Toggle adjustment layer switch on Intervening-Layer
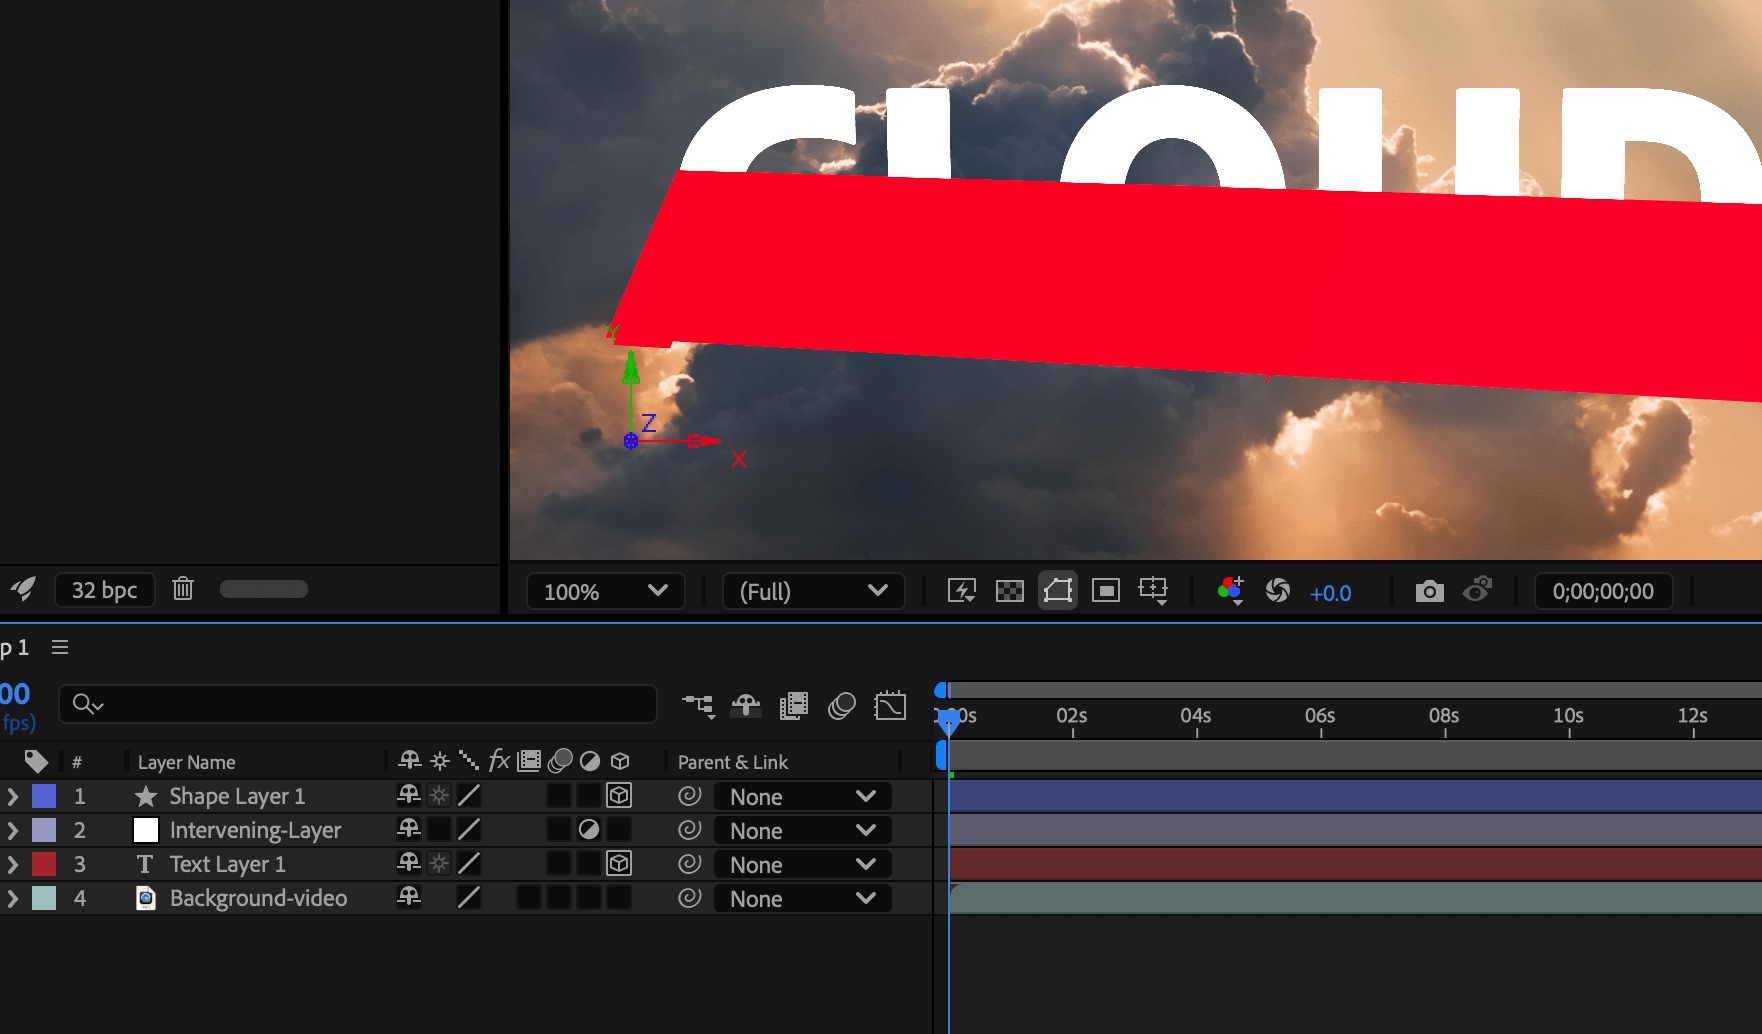Image resolution: width=1762 pixels, height=1034 pixels. [x=589, y=830]
